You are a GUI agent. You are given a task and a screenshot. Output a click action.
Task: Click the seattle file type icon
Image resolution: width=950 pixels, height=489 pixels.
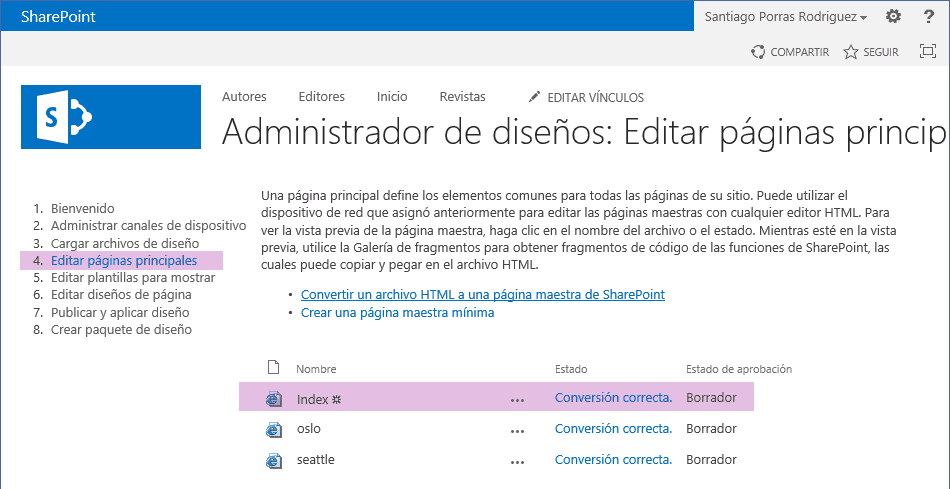click(274, 460)
